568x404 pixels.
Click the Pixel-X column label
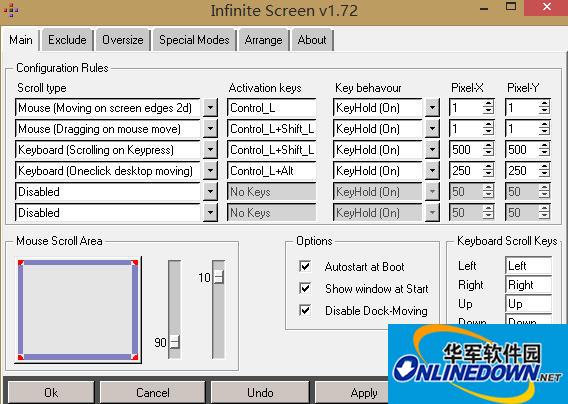467,88
